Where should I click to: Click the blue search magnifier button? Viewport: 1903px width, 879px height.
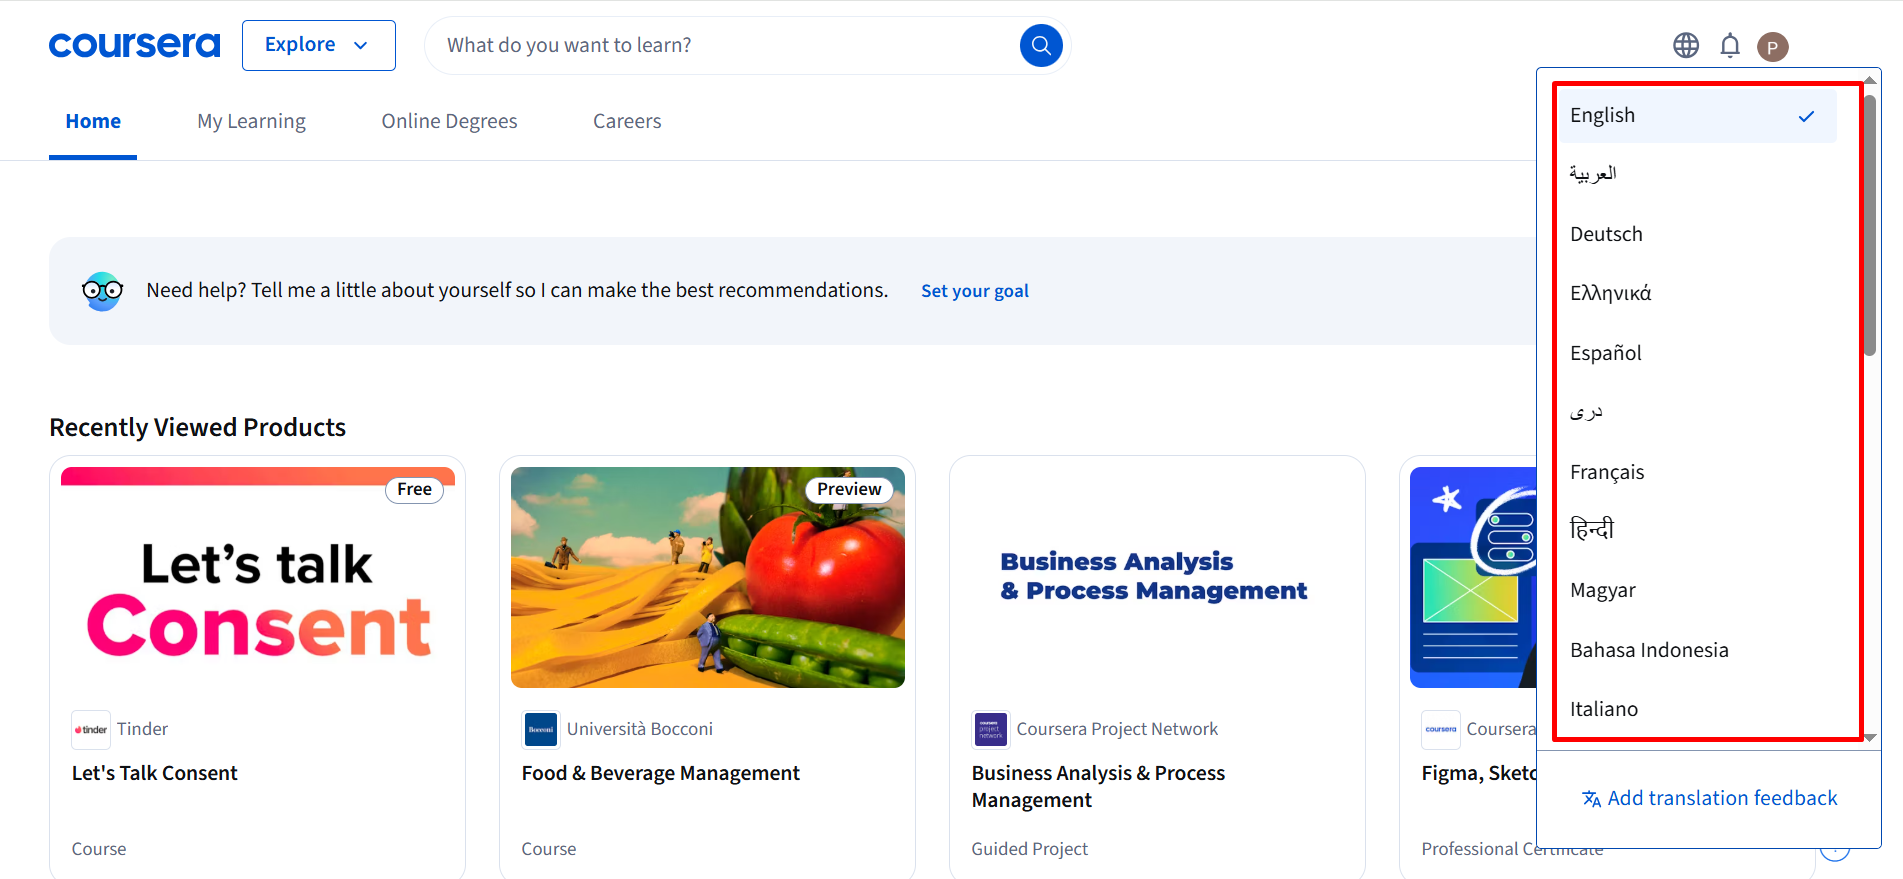(x=1041, y=45)
